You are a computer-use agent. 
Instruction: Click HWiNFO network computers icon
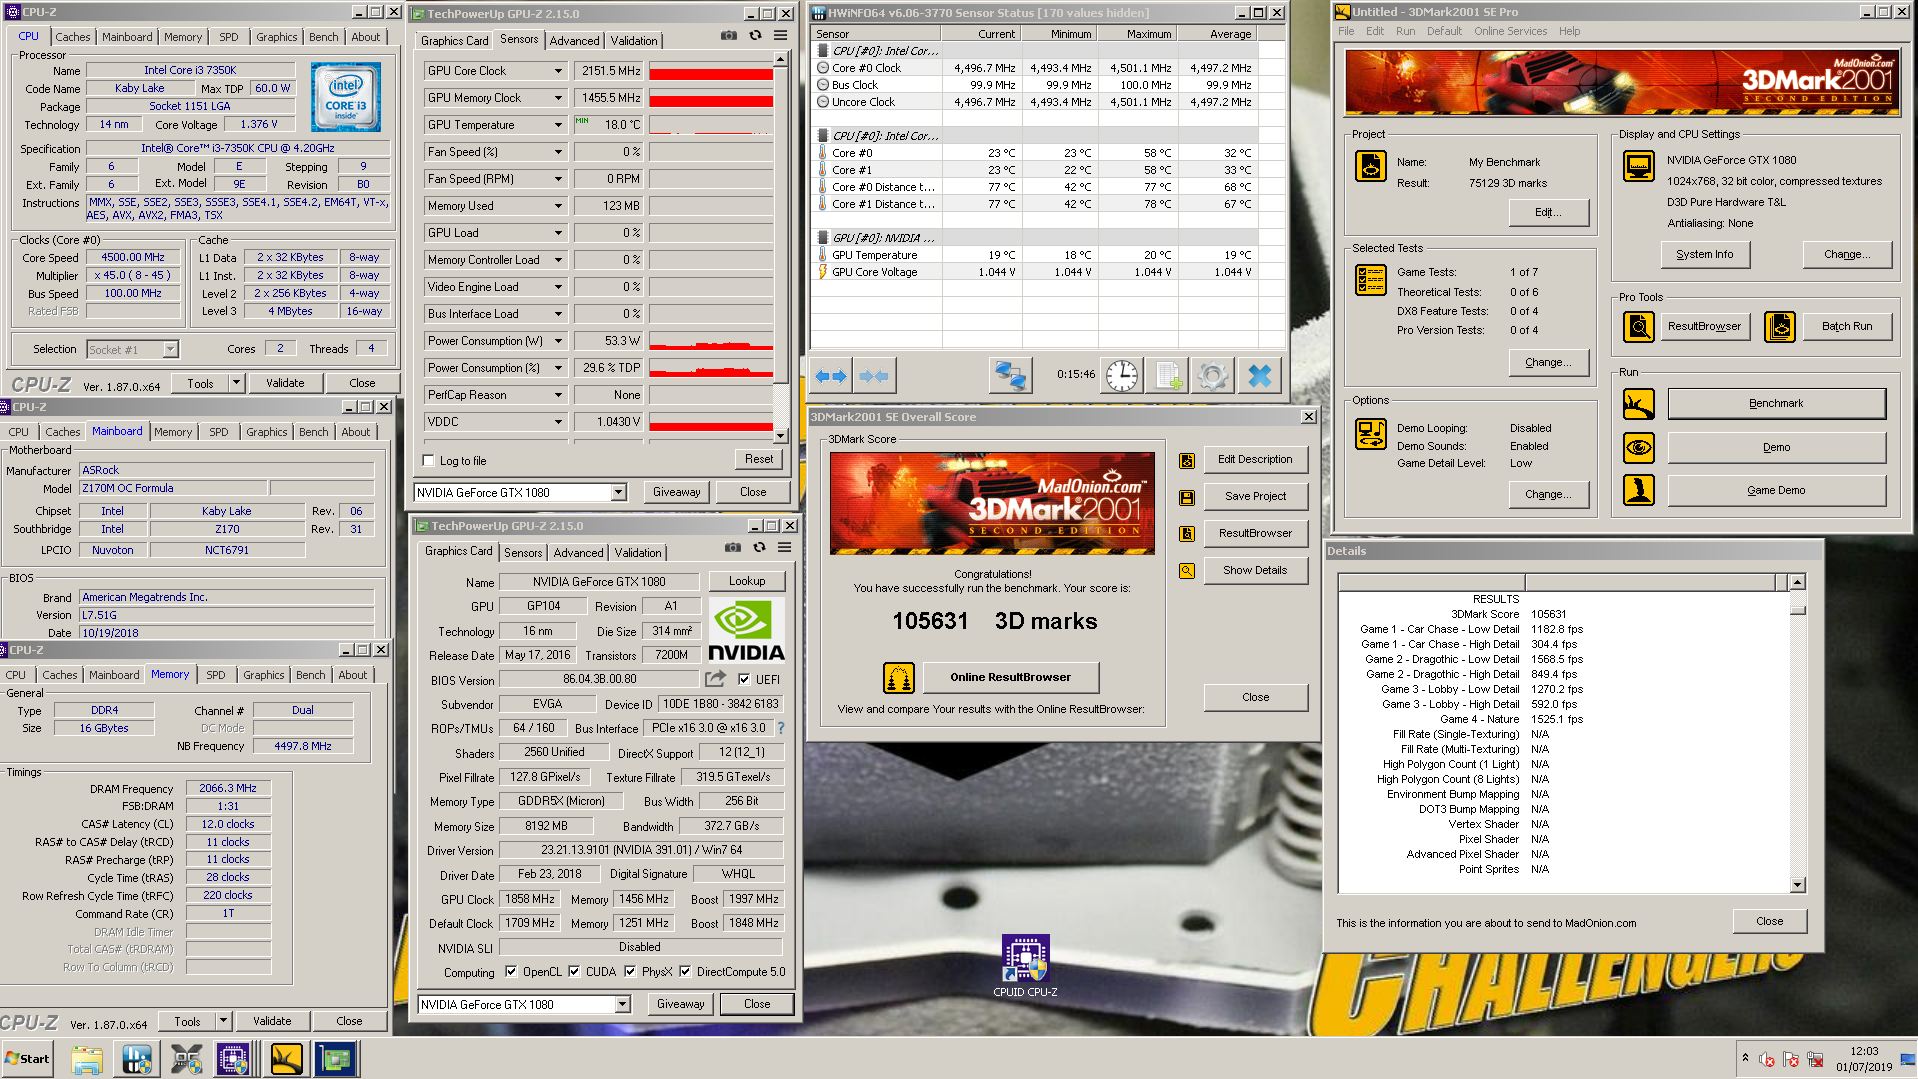click(1010, 376)
